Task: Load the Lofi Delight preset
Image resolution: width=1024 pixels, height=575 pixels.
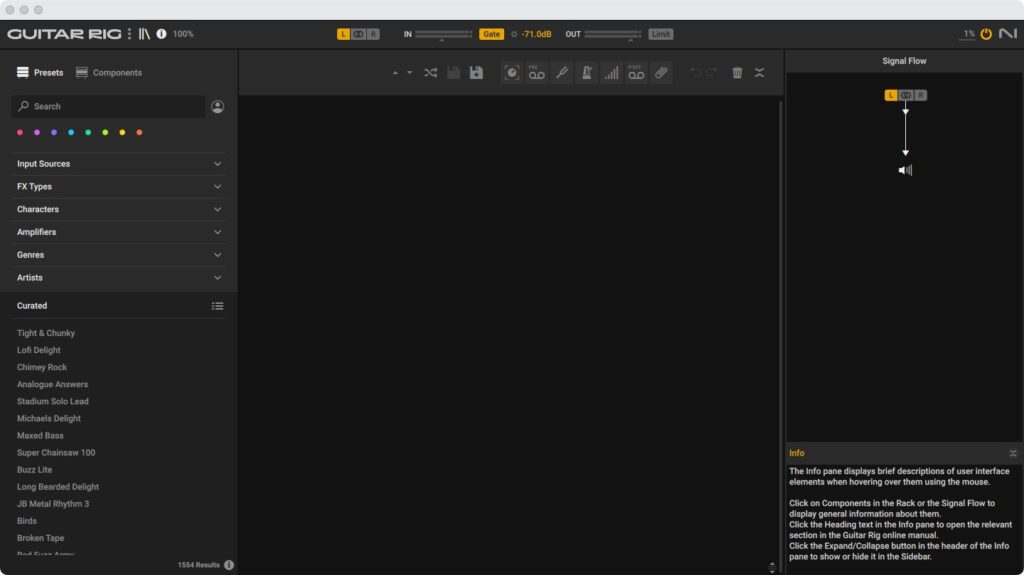Action: pos(39,350)
